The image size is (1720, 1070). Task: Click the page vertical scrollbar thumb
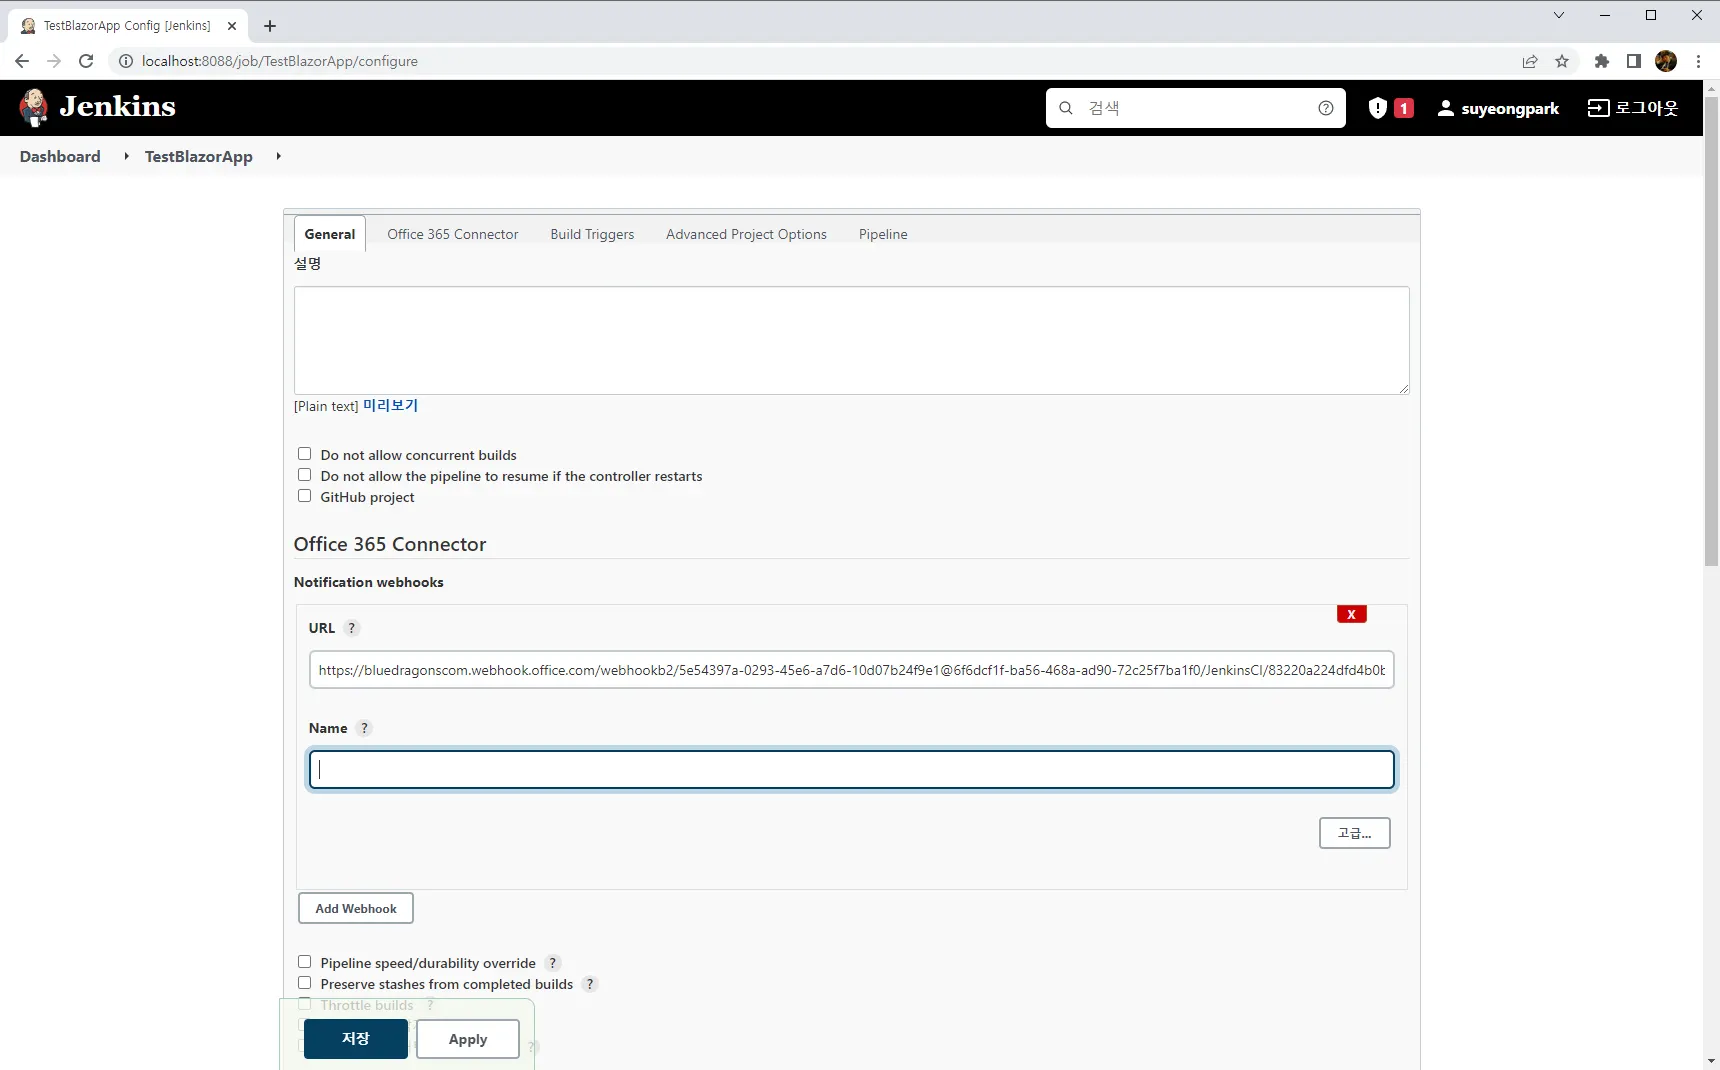click(1711, 330)
